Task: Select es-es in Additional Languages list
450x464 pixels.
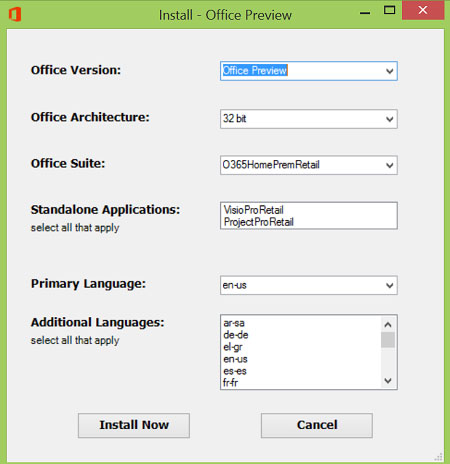Action: tap(235, 371)
